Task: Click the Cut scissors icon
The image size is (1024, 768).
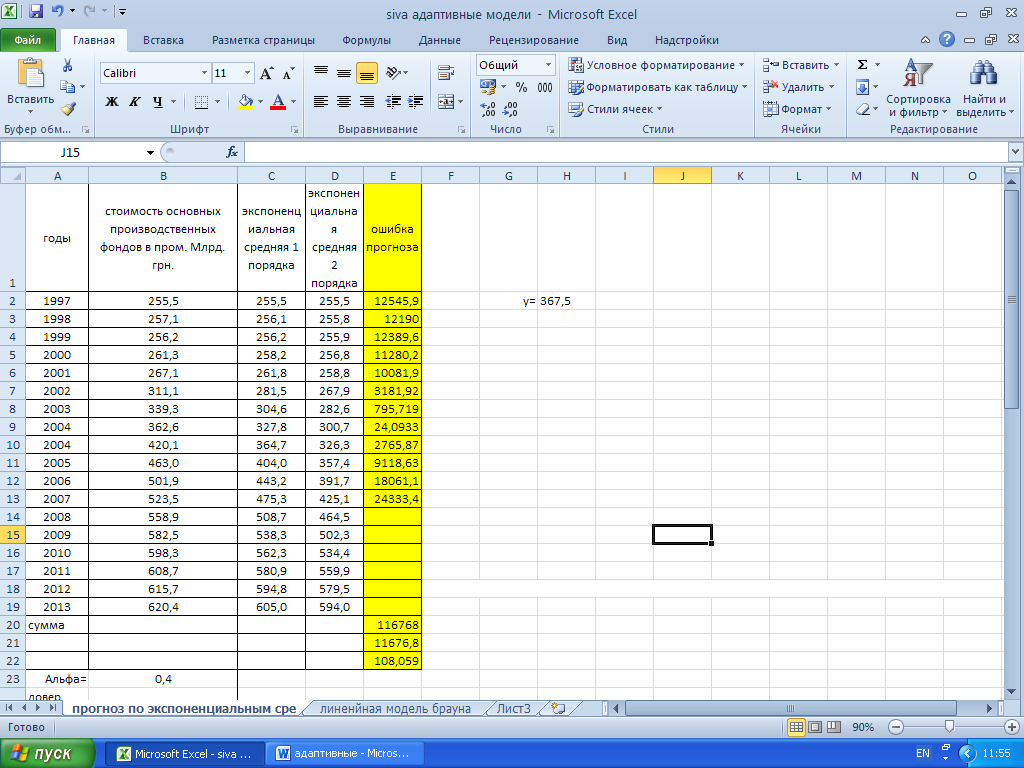Action: [67, 65]
